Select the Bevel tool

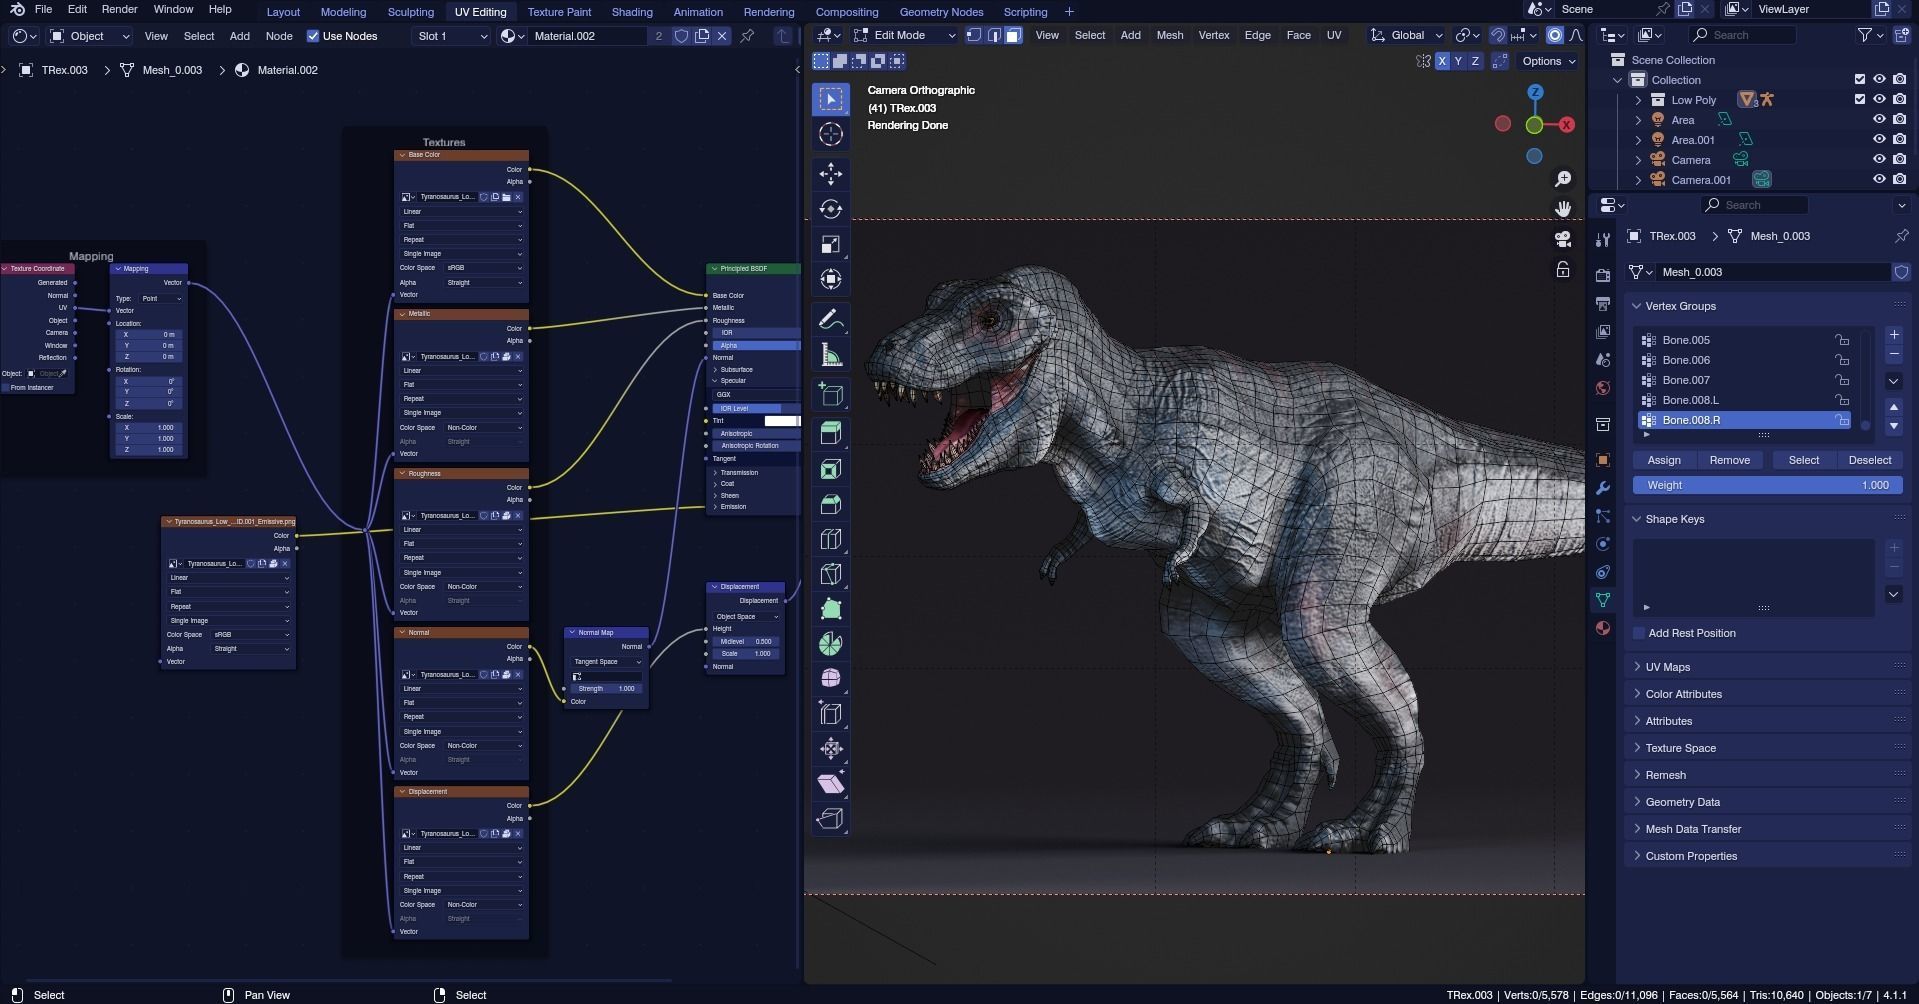click(830, 504)
